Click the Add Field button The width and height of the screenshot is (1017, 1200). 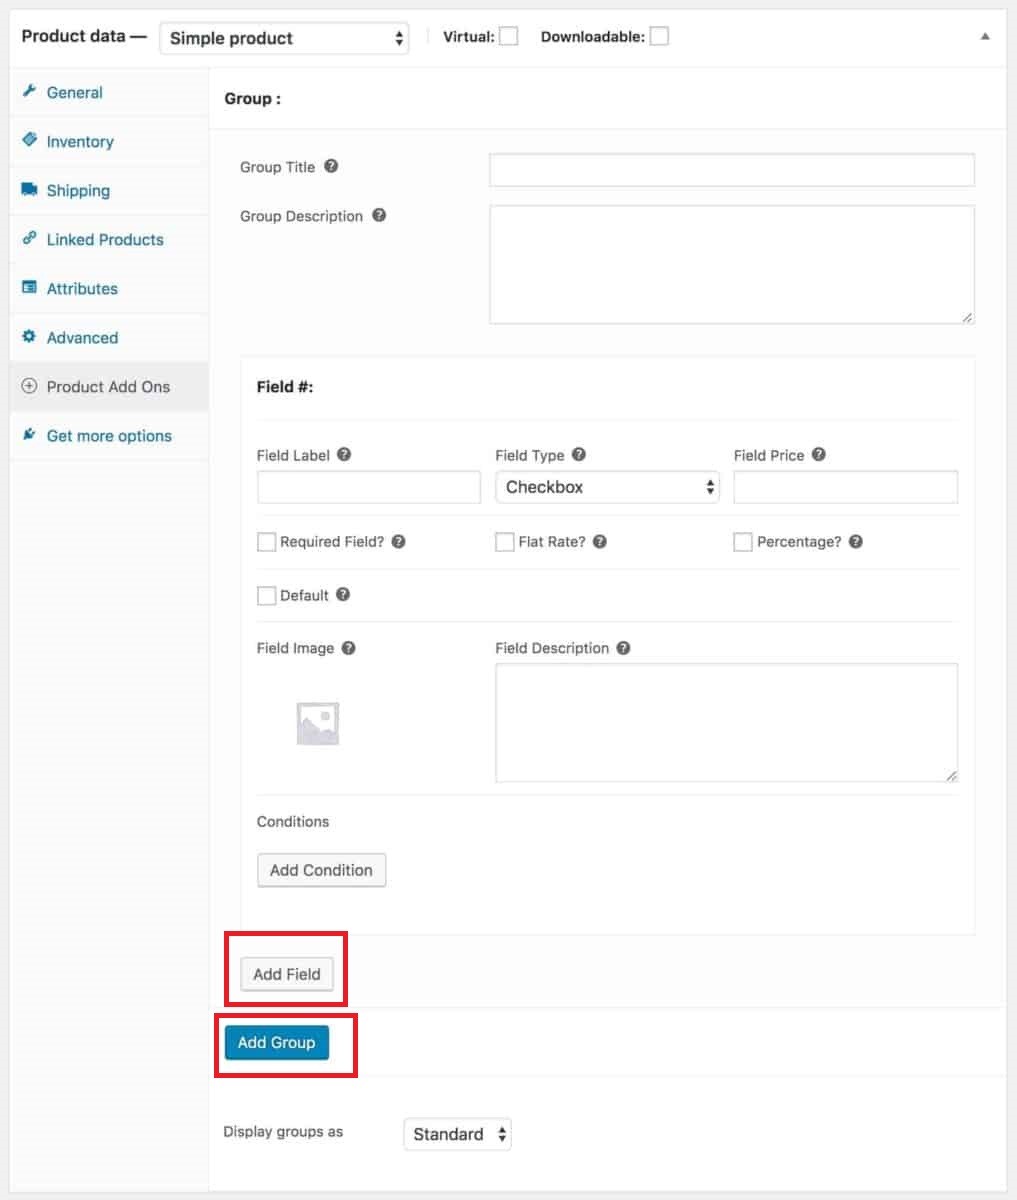click(x=287, y=973)
